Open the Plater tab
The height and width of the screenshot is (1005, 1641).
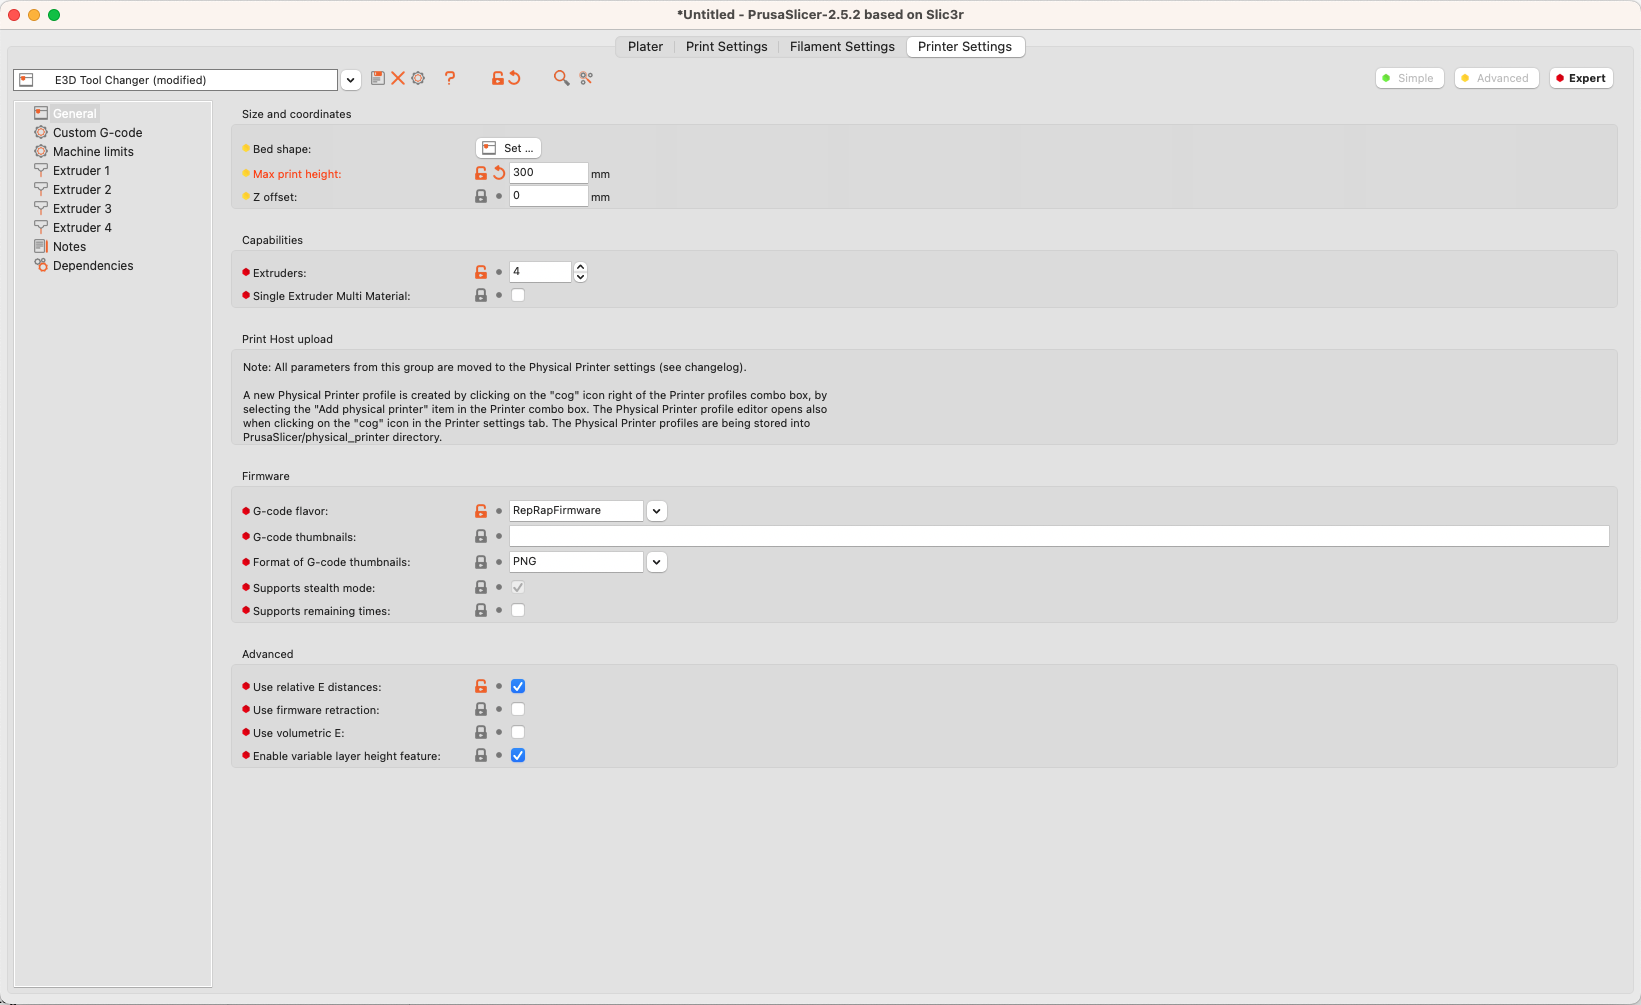[645, 47]
